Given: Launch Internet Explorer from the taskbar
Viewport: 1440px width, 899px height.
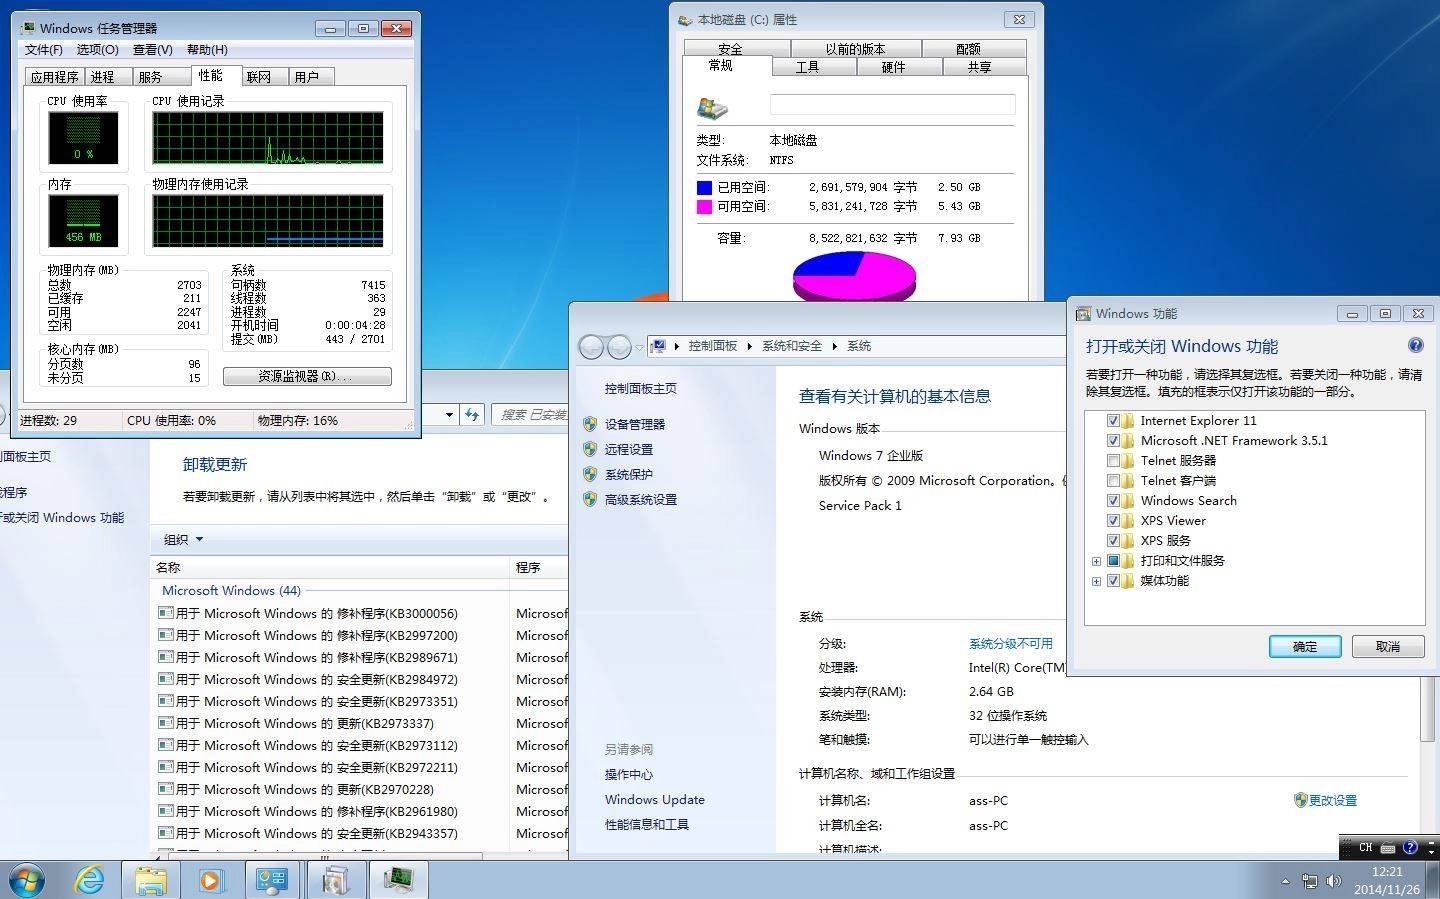Looking at the screenshot, I should pos(89,880).
